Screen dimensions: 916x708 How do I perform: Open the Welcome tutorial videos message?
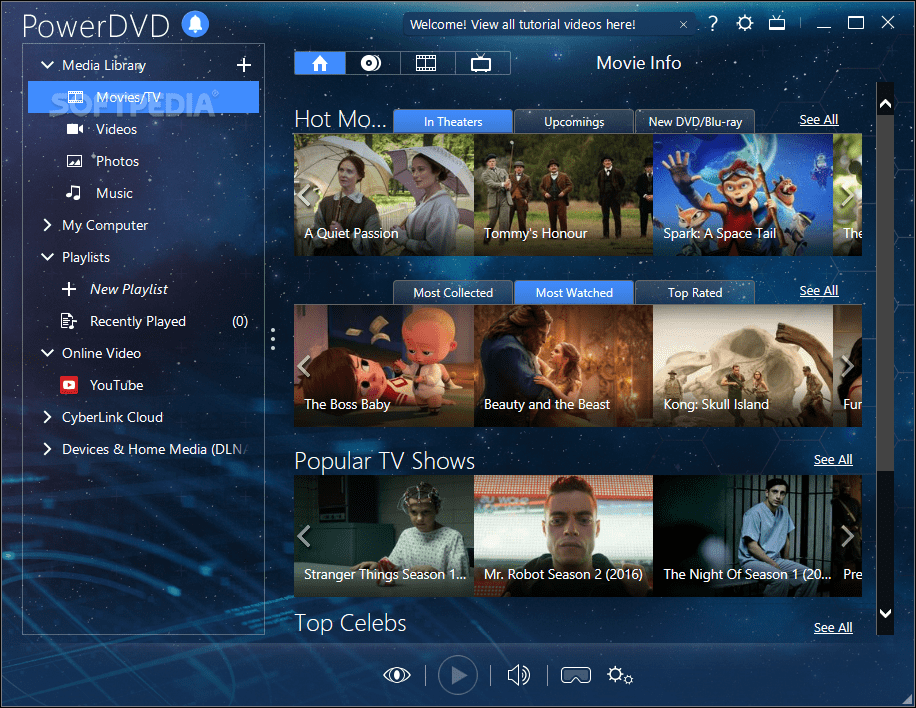pos(522,25)
